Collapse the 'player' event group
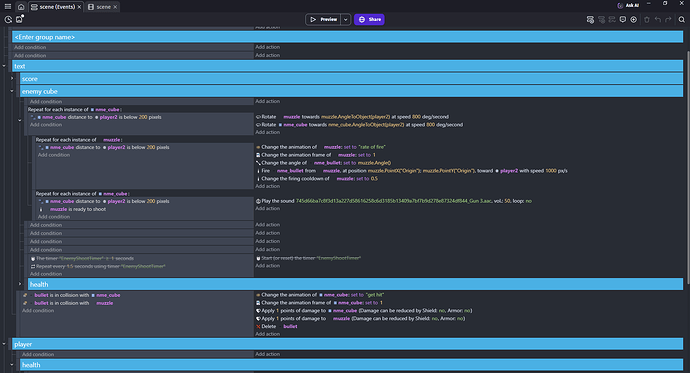 (4, 344)
